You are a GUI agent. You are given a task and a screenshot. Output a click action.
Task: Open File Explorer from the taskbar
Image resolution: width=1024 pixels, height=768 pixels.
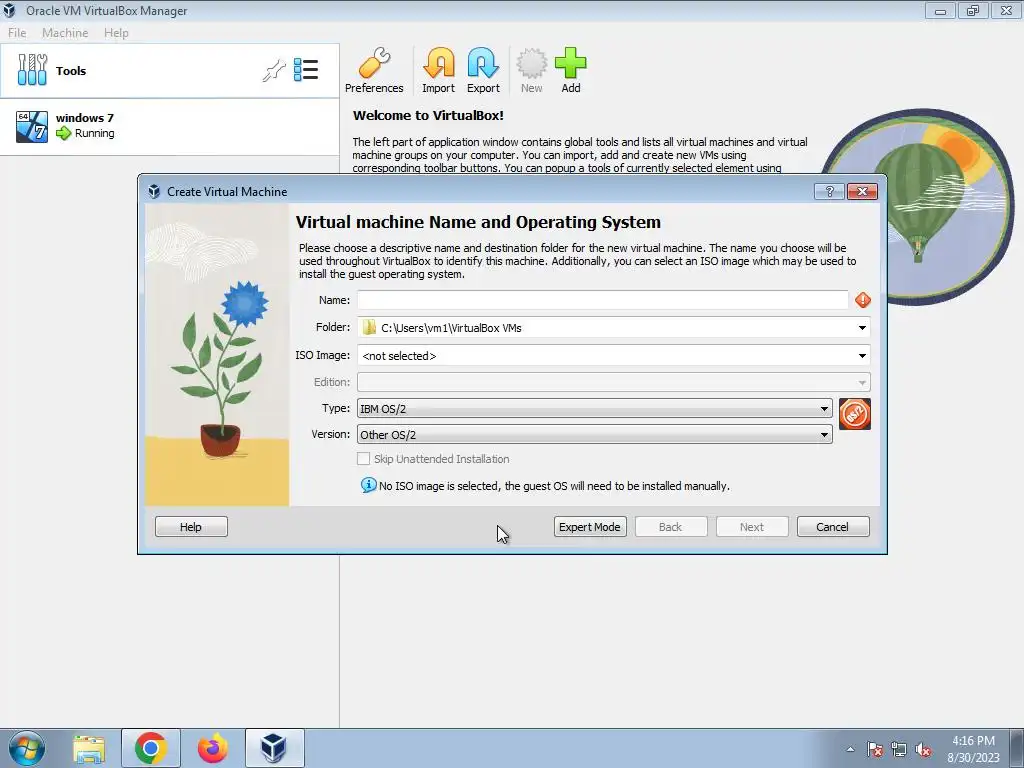(89, 748)
